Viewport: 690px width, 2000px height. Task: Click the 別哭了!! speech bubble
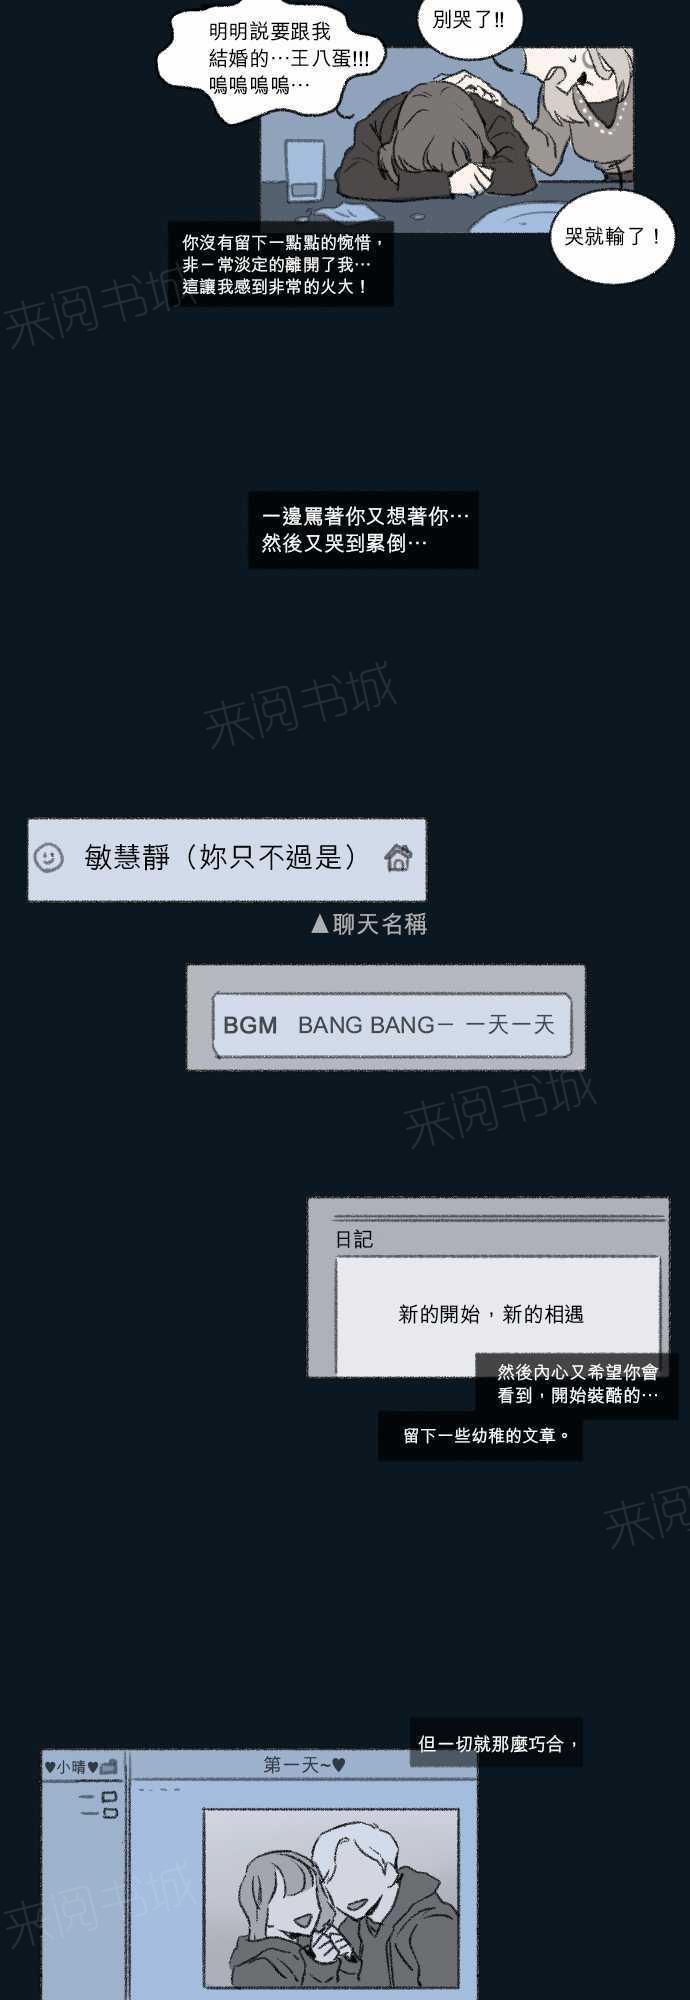point(470,22)
